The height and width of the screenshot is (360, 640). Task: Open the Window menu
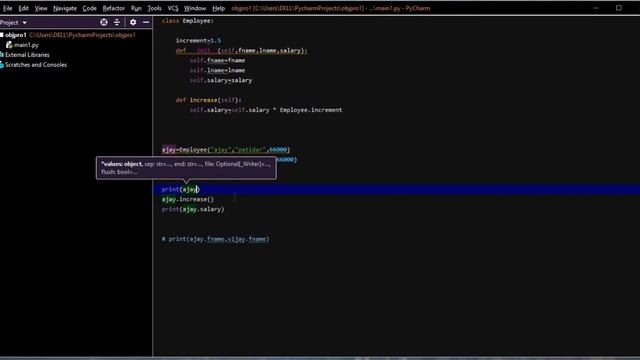click(195, 8)
